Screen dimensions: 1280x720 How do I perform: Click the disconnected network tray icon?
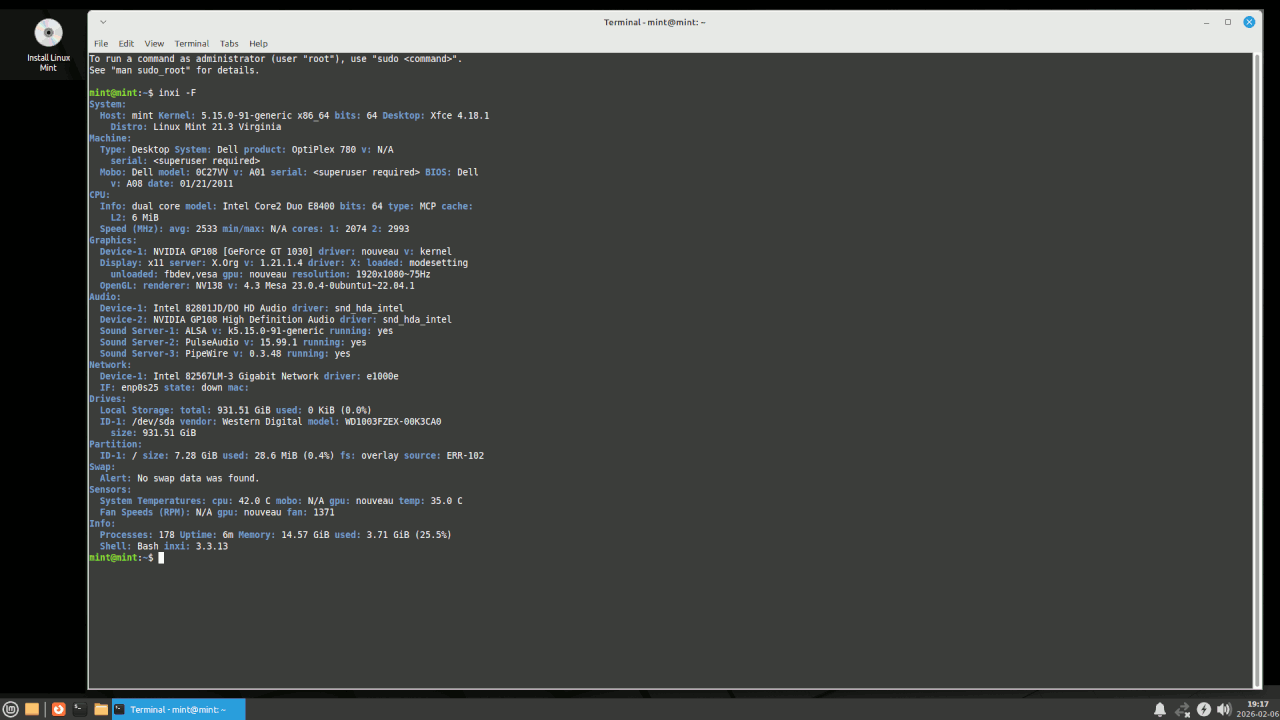click(1182, 709)
